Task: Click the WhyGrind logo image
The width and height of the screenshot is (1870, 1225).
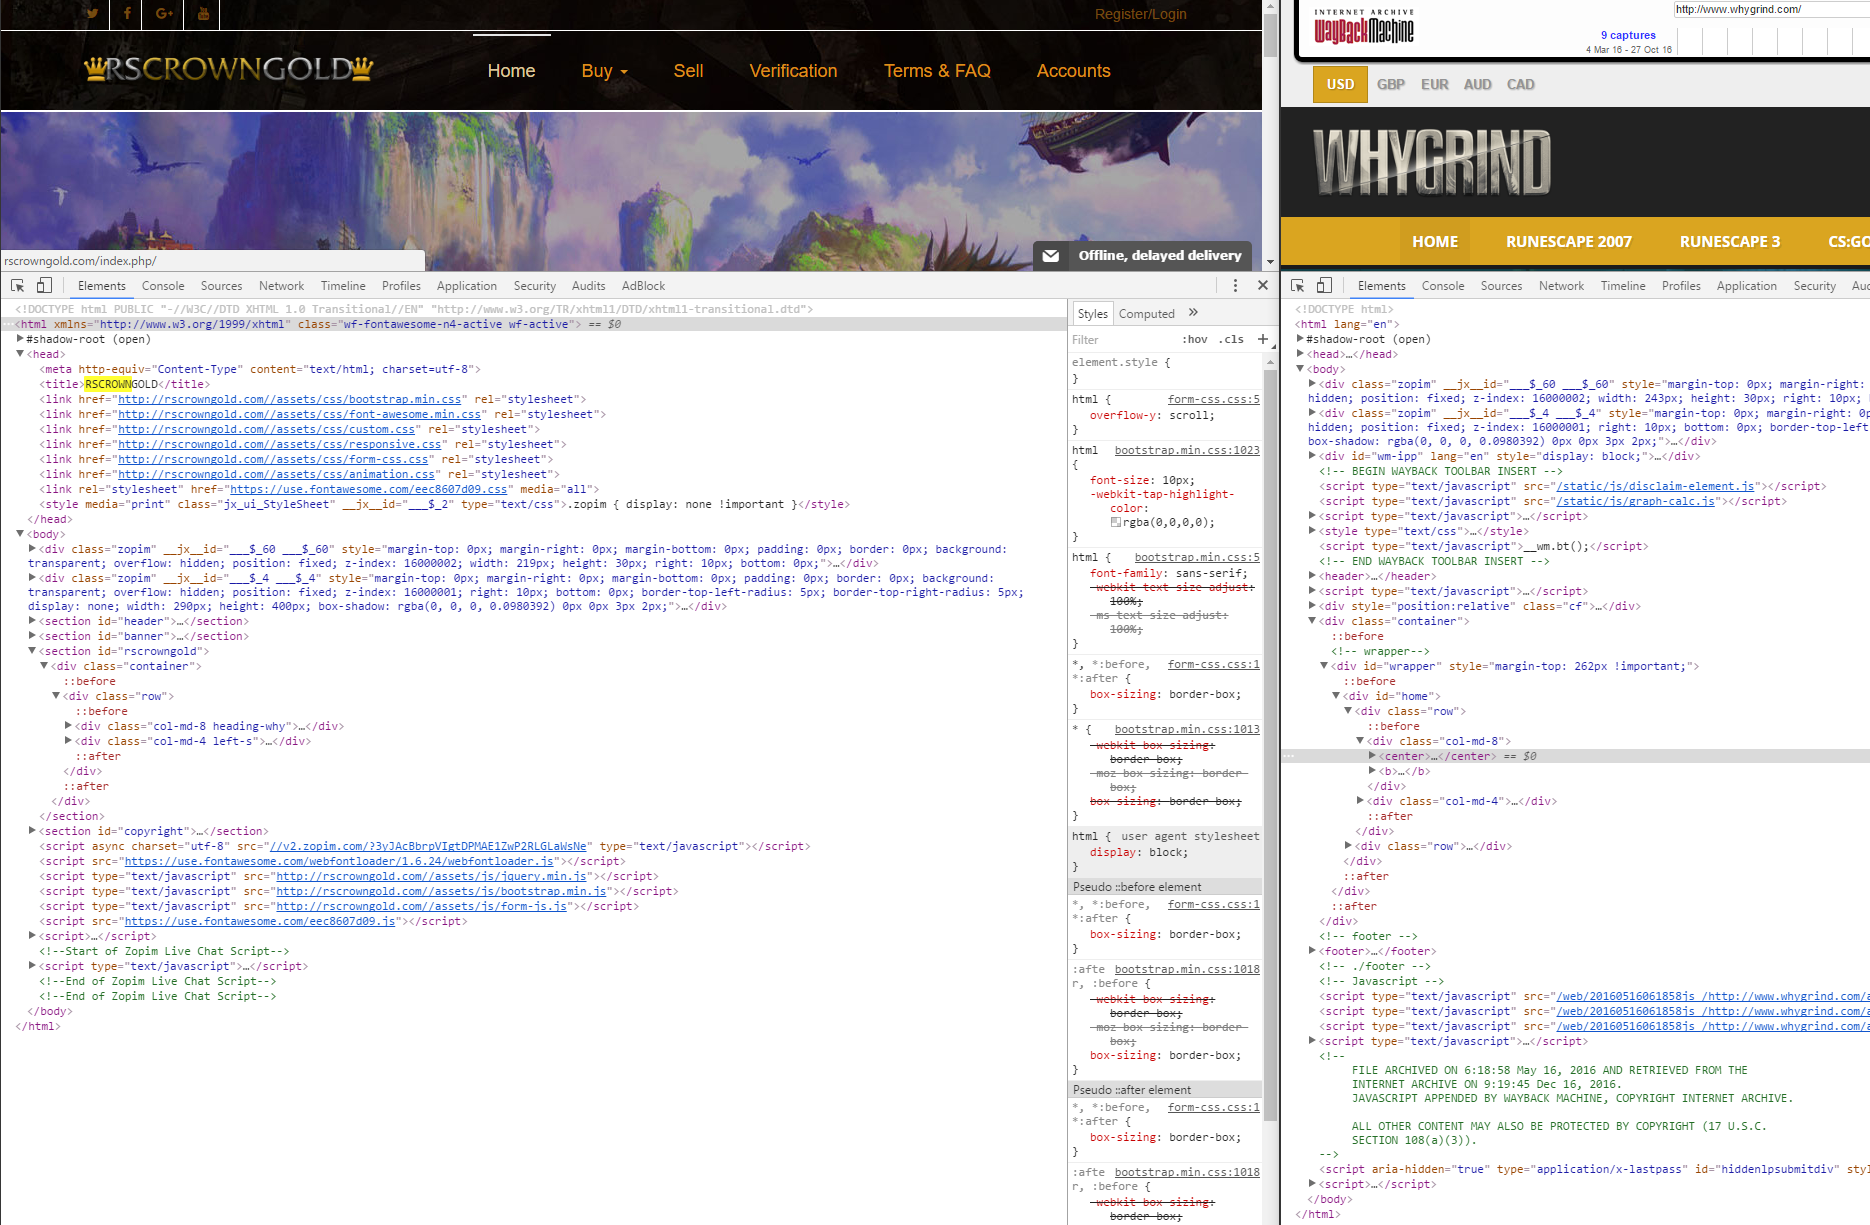Action: click(x=1432, y=162)
